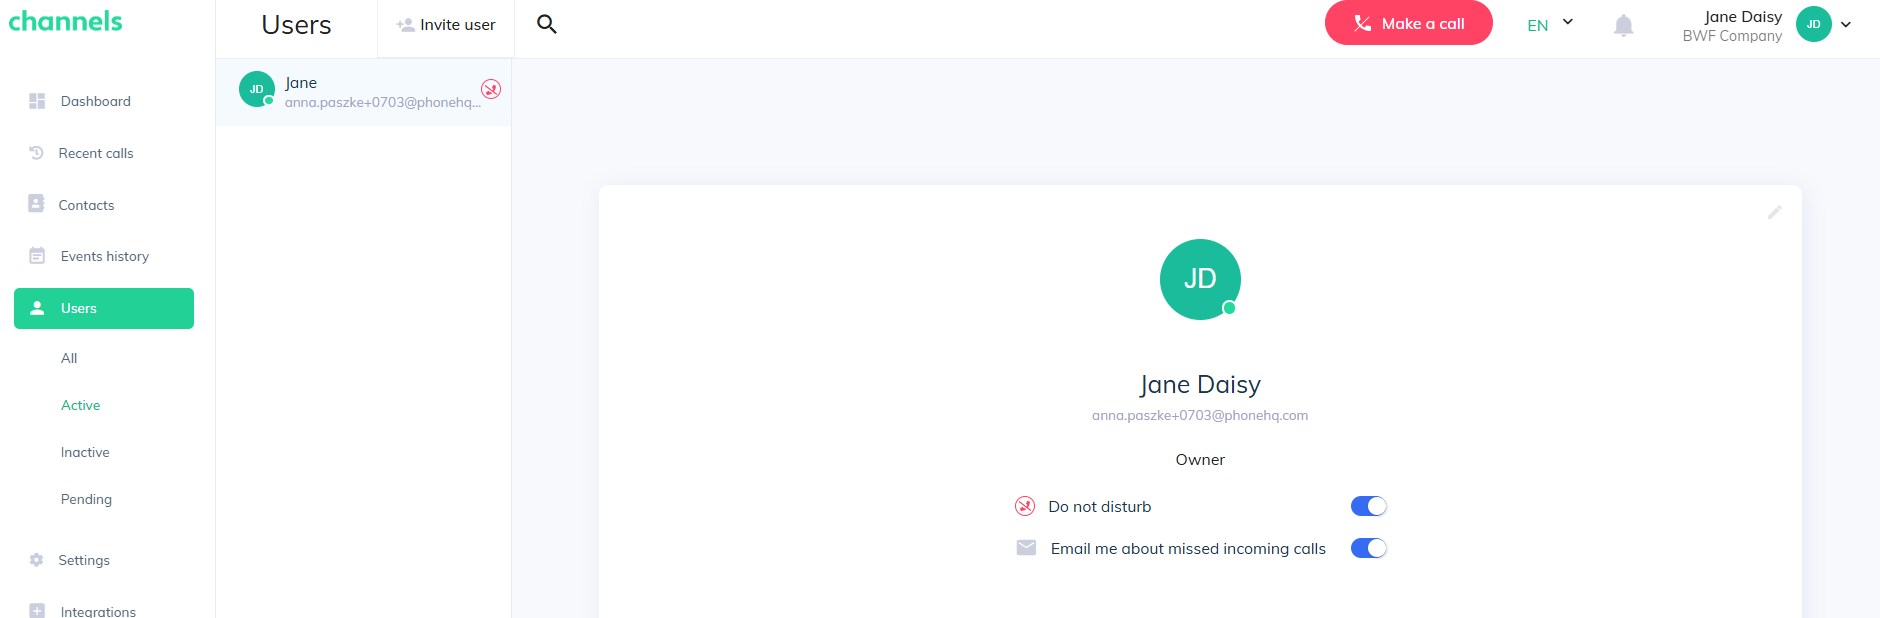The width and height of the screenshot is (1880, 618).
Task: Open Events history
Action: (x=104, y=256)
